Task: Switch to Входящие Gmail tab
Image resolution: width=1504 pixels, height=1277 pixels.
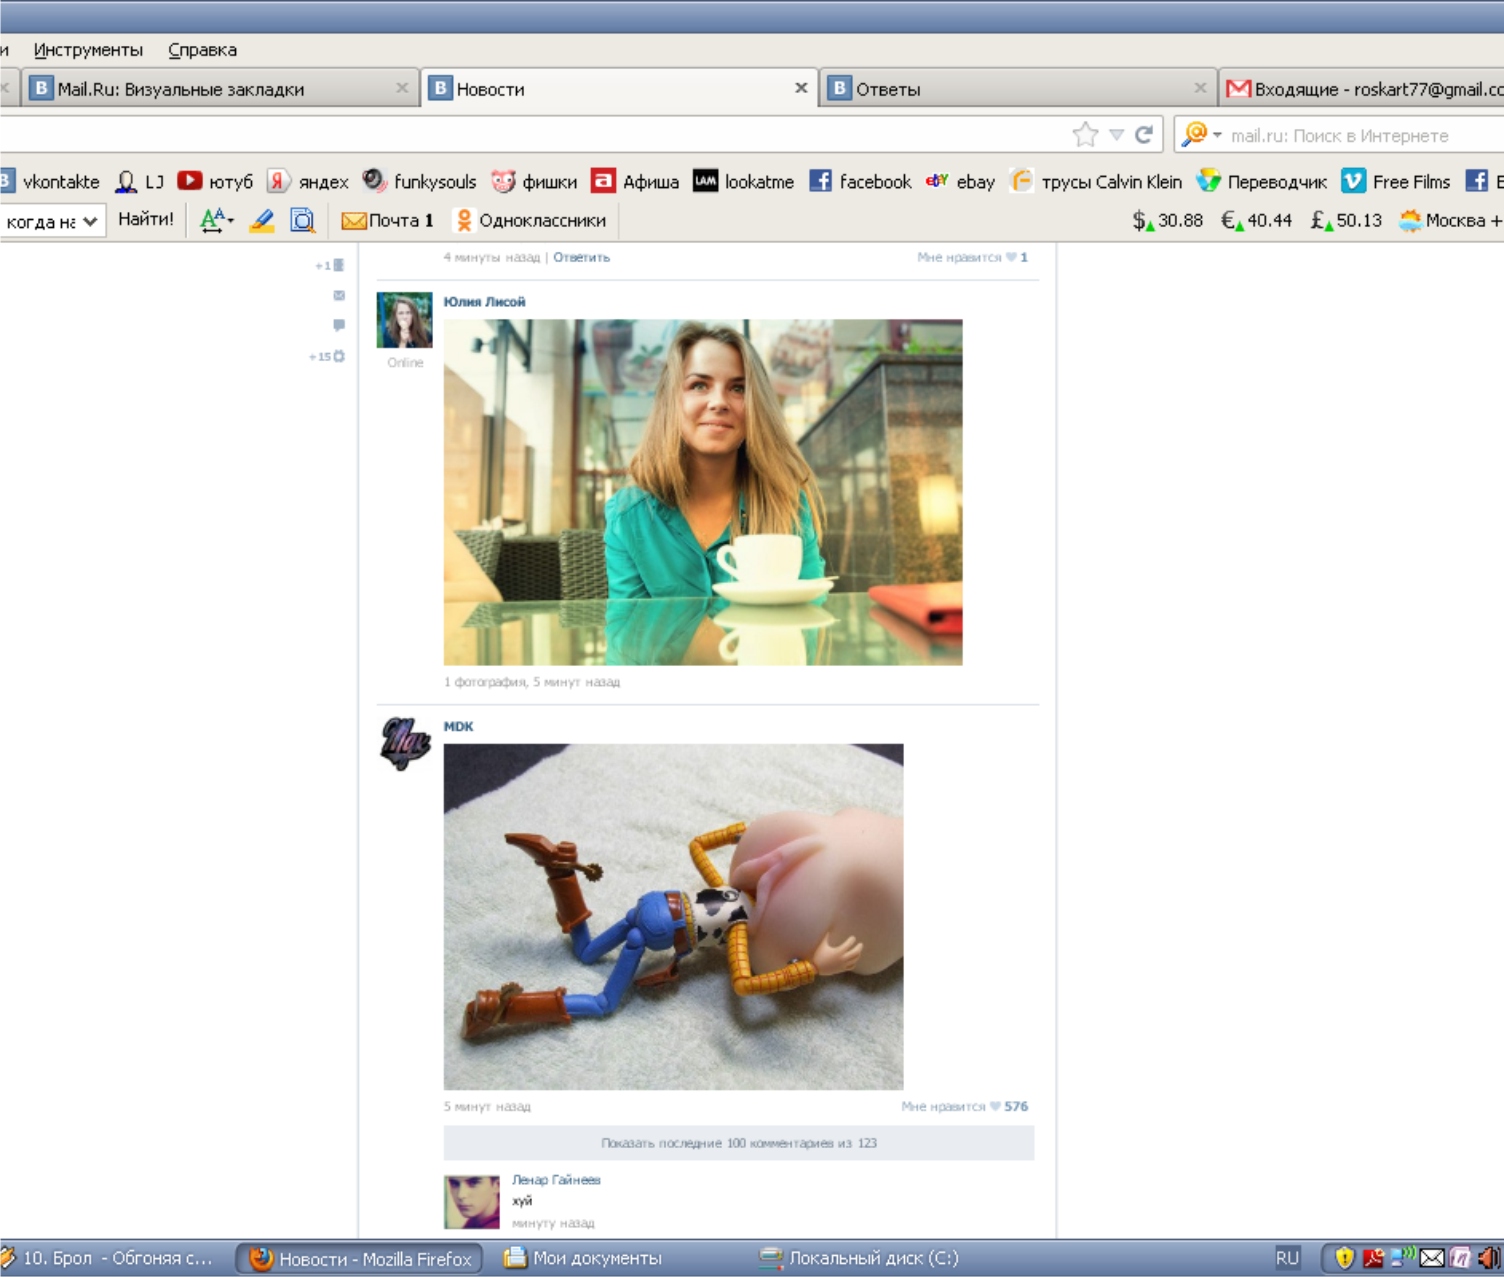Action: [1364, 89]
